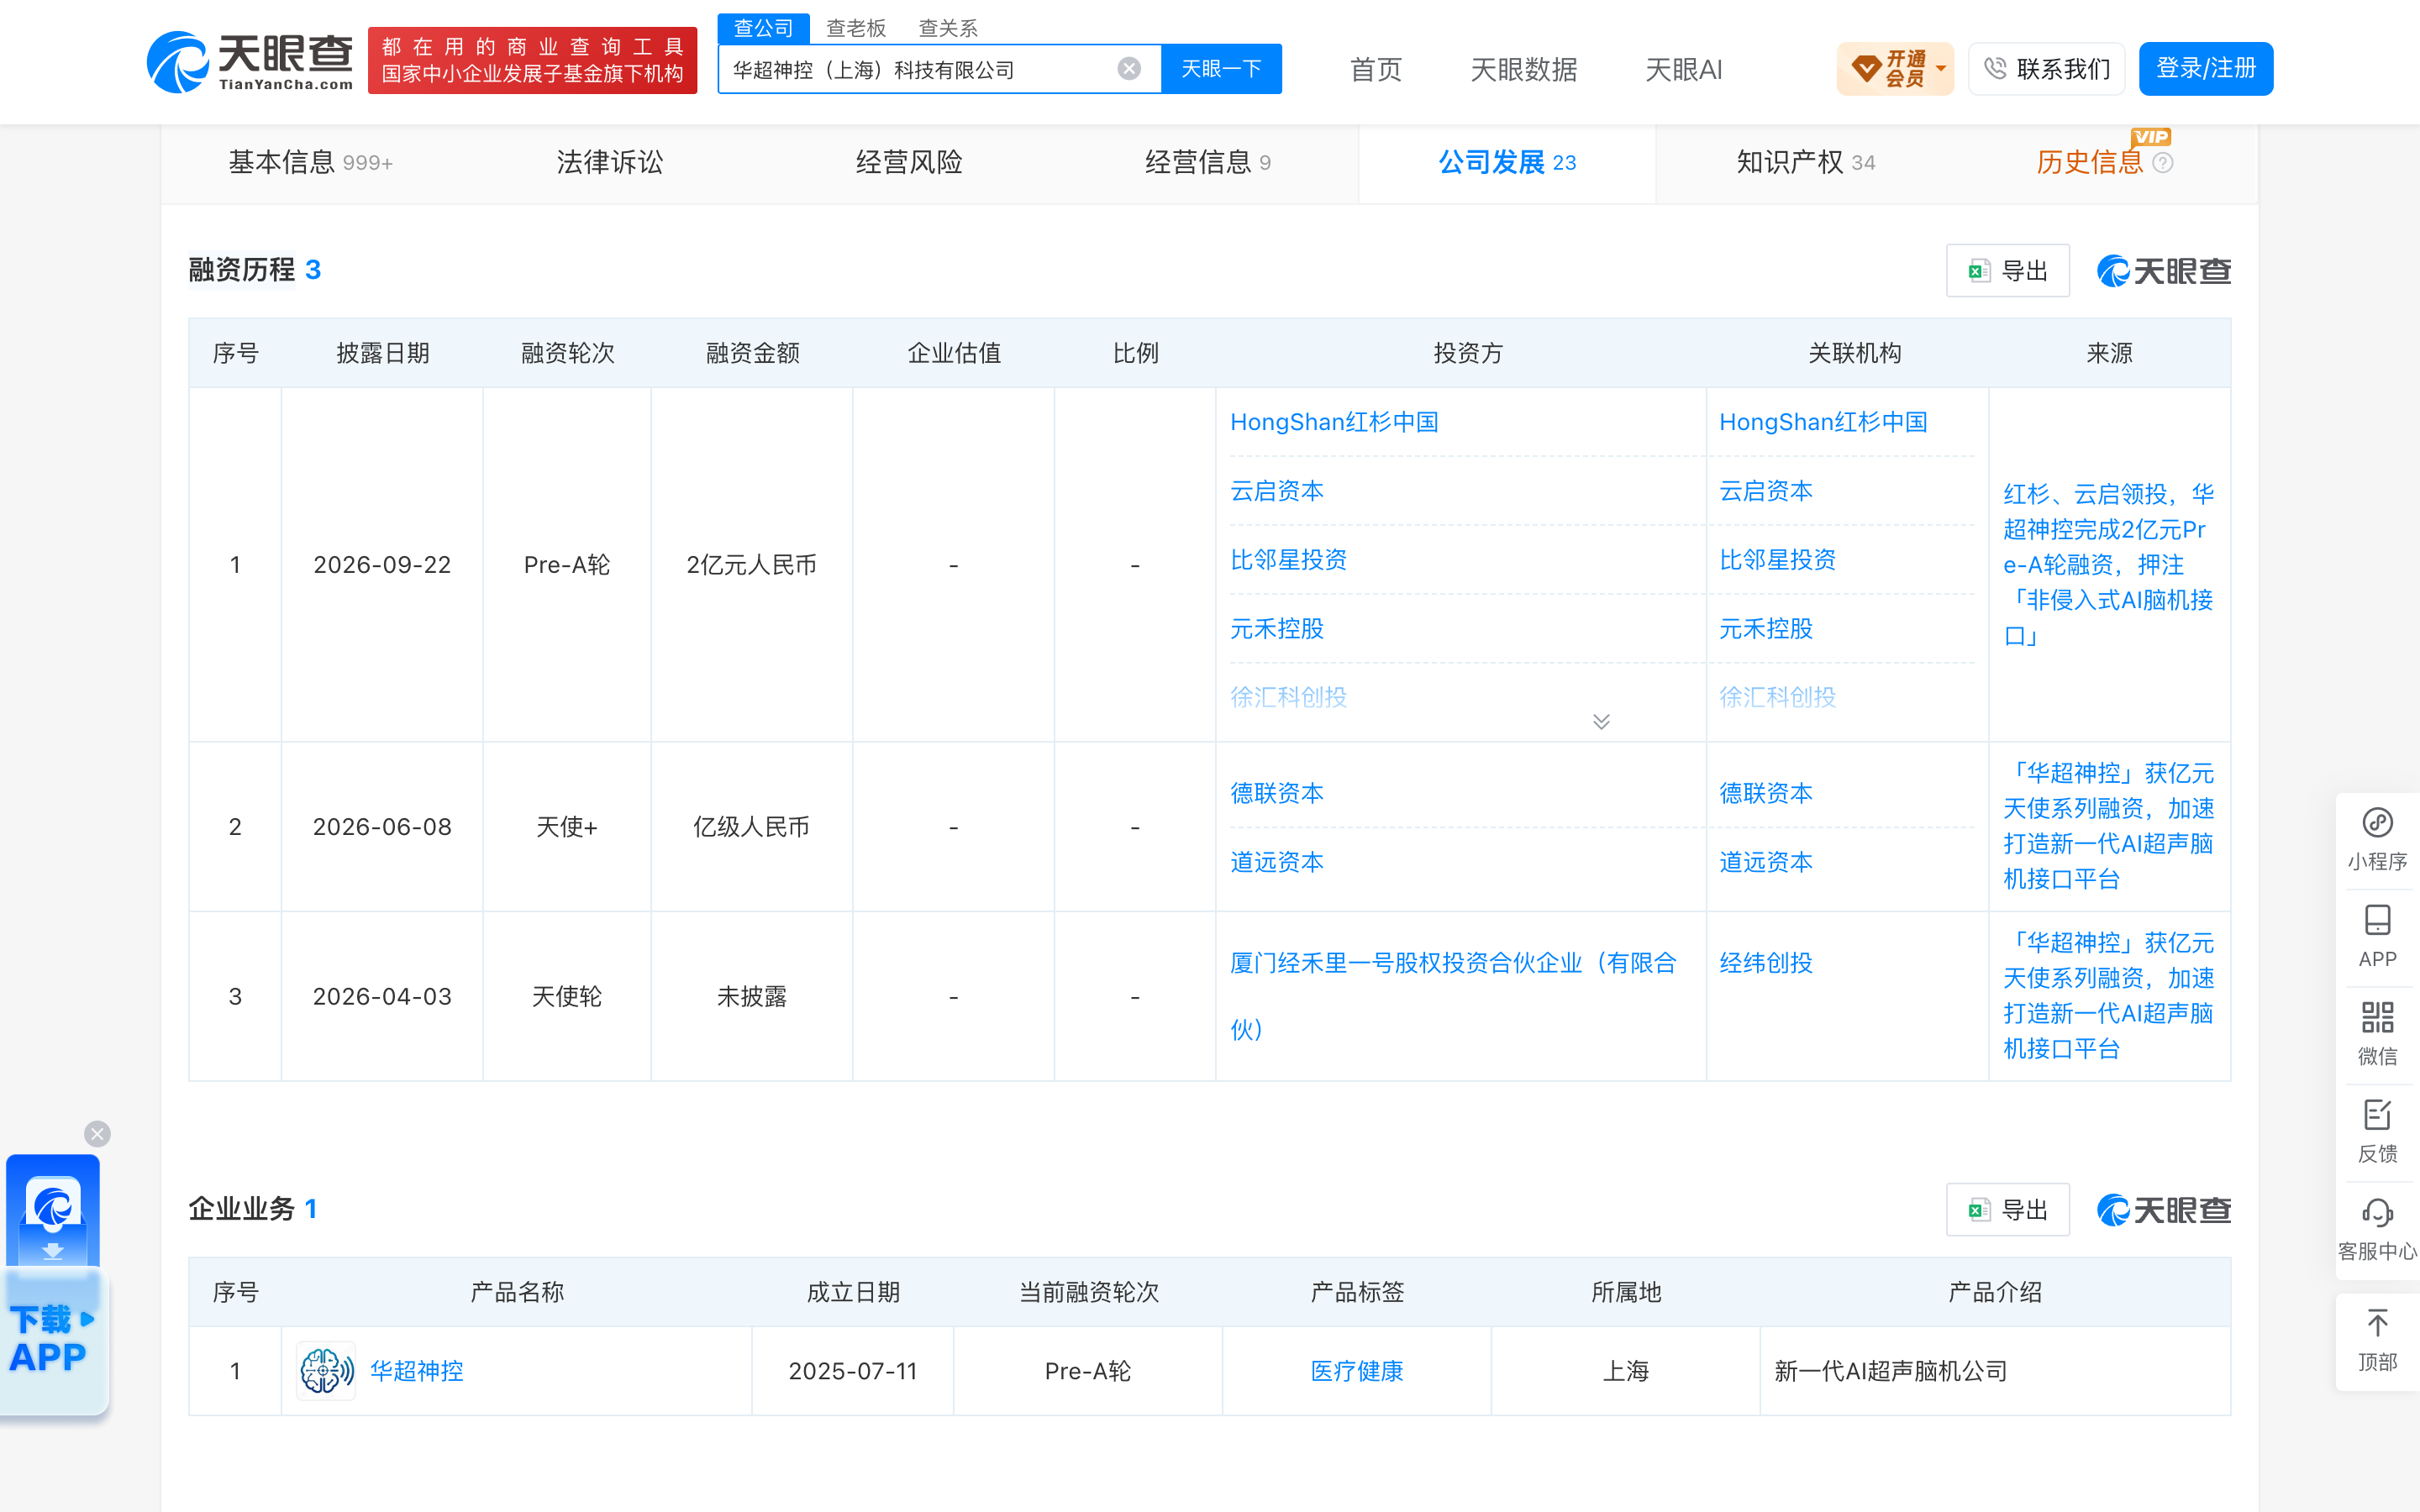
Task: Open the 医疗健康 product tag link
Action: coord(1356,1370)
